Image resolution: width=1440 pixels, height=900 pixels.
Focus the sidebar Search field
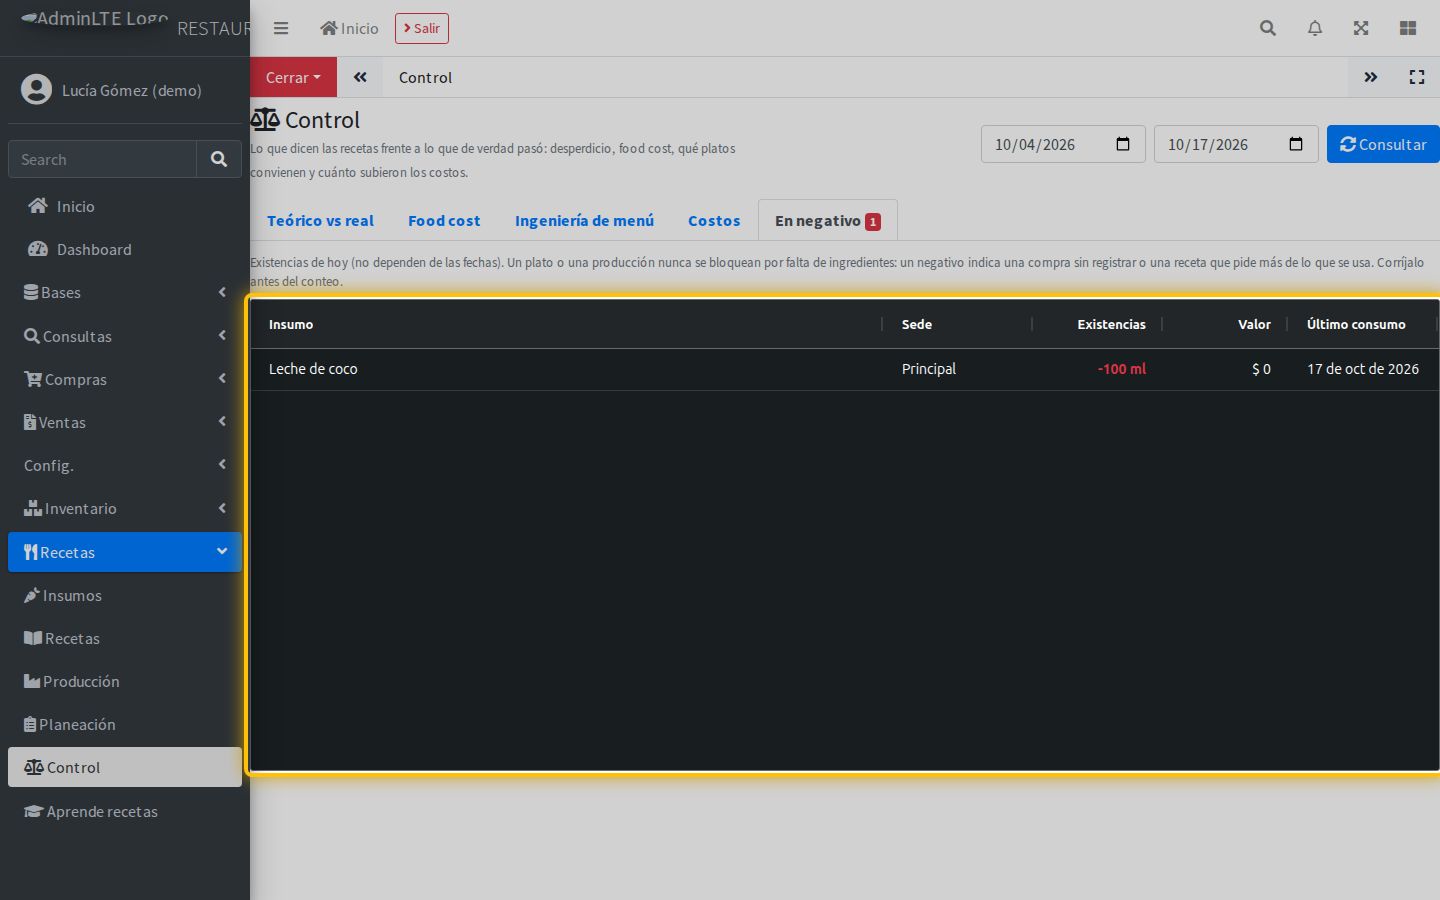pyautogui.click(x=102, y=159)
